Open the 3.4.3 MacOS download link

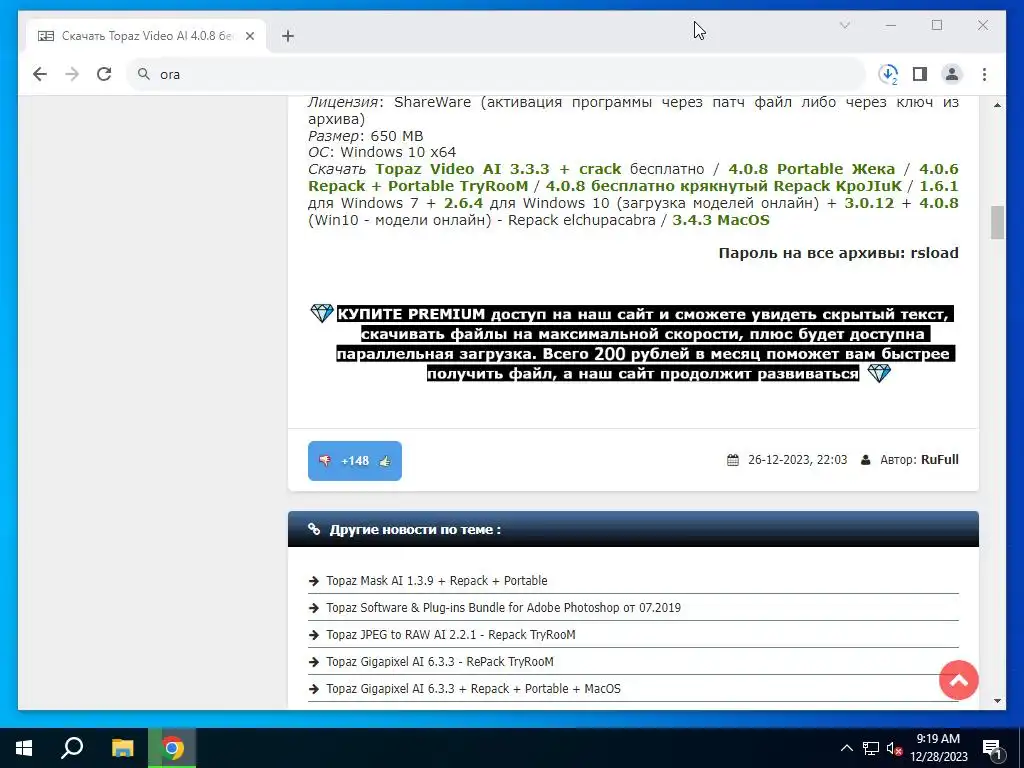pos(721,220)
